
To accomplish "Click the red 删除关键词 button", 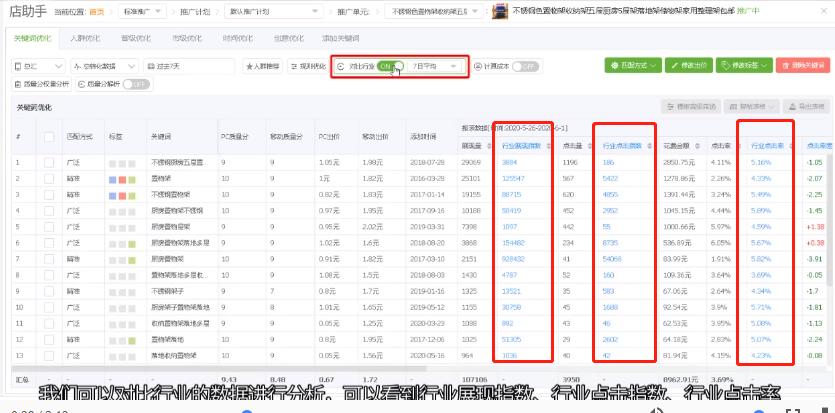I will pos(803,65).
